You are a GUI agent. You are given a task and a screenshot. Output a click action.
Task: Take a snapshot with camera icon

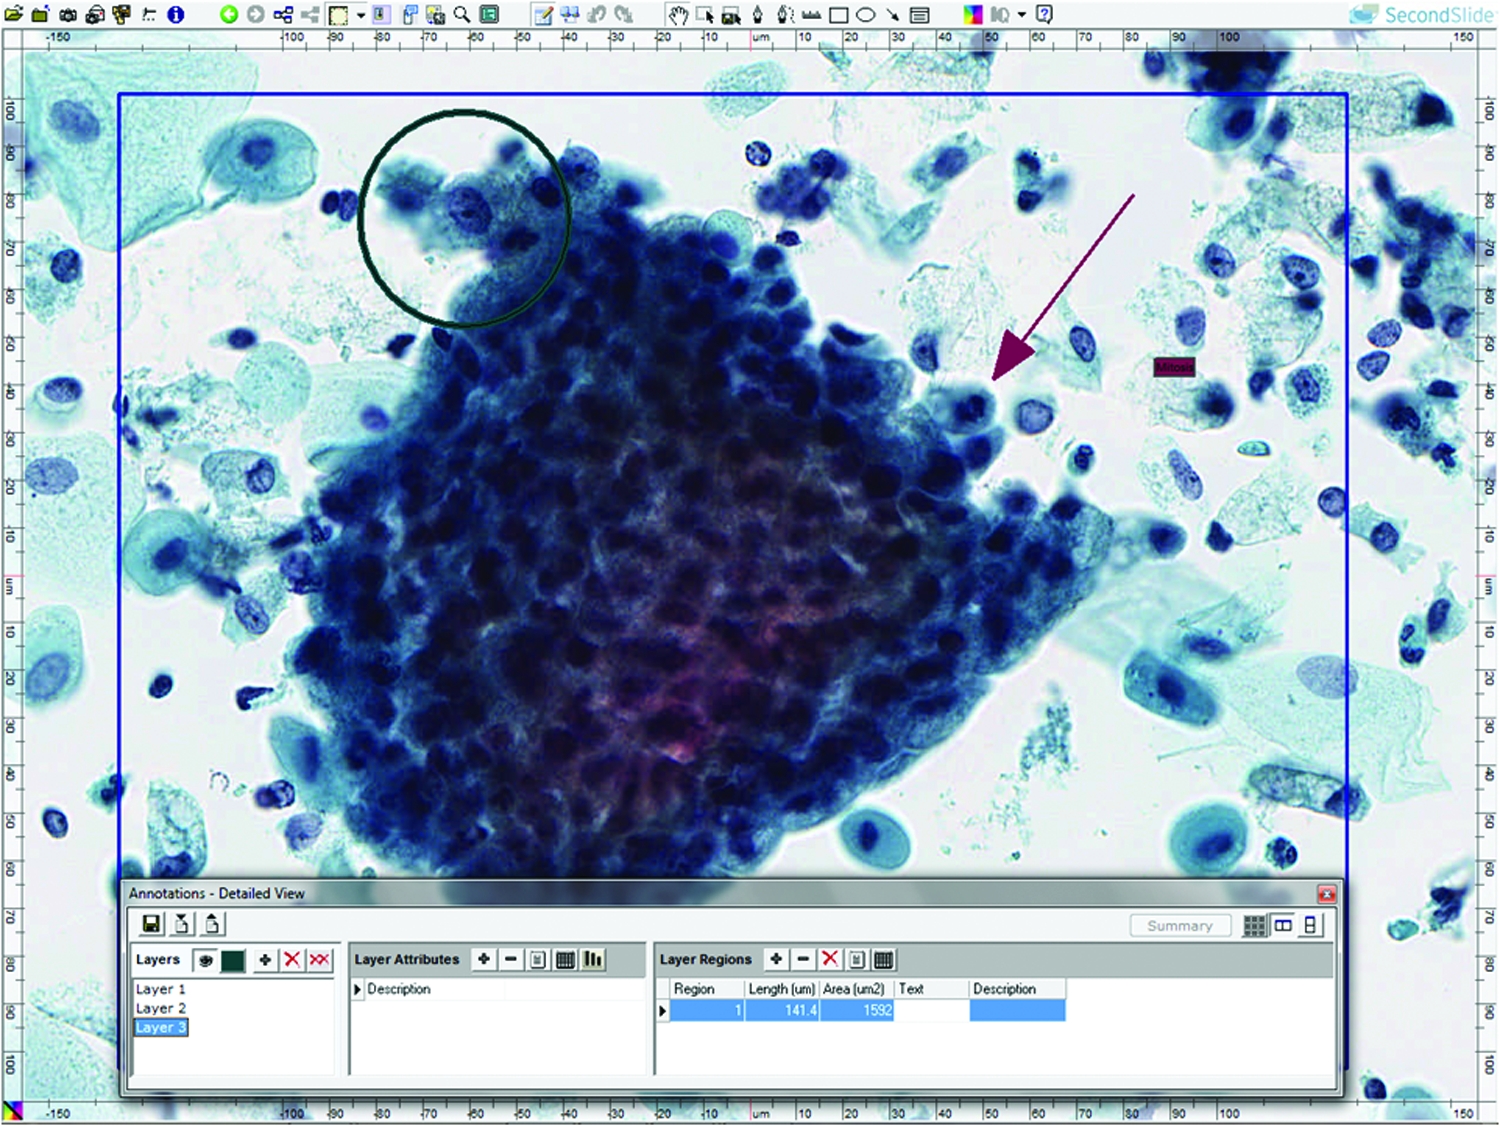(x=68, y=15)
